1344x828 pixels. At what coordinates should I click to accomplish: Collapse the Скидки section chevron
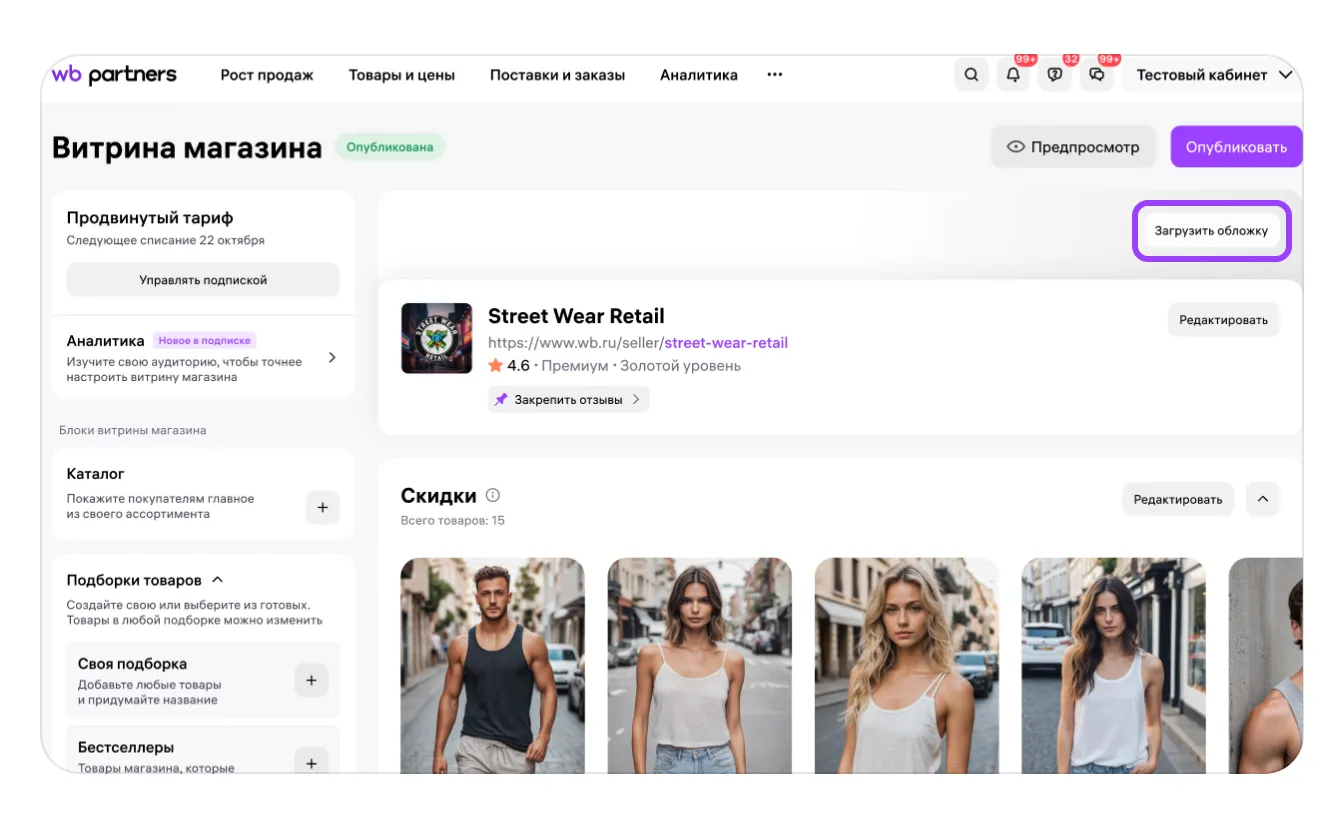pos(1263,499)
